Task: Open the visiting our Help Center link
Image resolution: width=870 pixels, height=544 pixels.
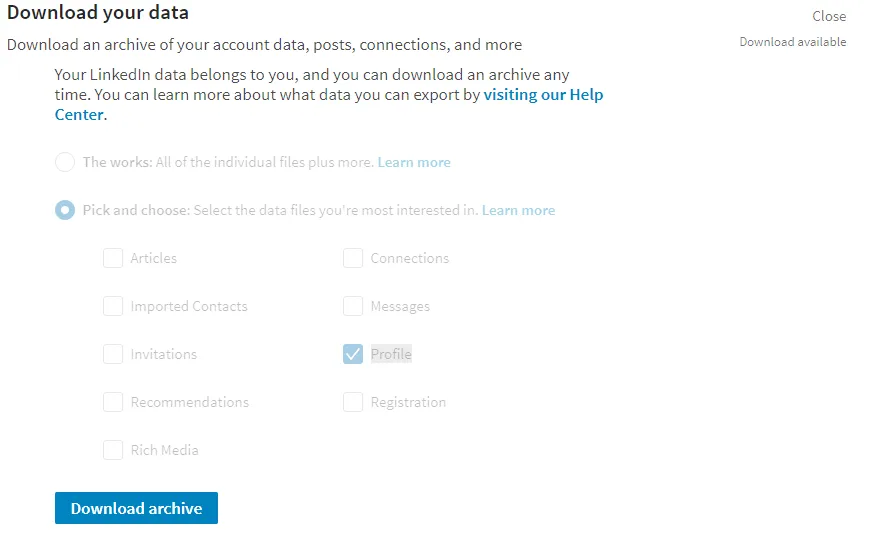Action: 543,96
